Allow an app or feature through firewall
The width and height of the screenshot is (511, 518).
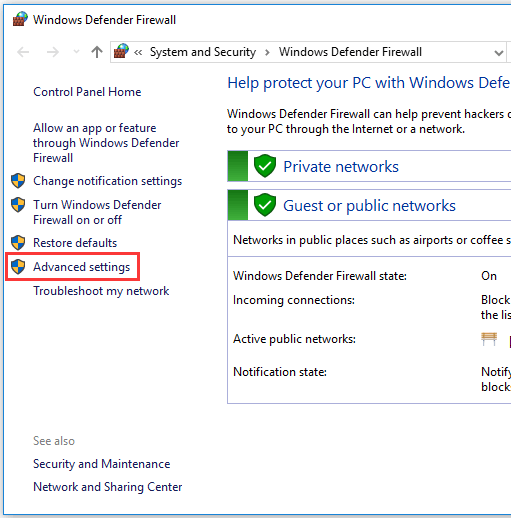(106, 143)
